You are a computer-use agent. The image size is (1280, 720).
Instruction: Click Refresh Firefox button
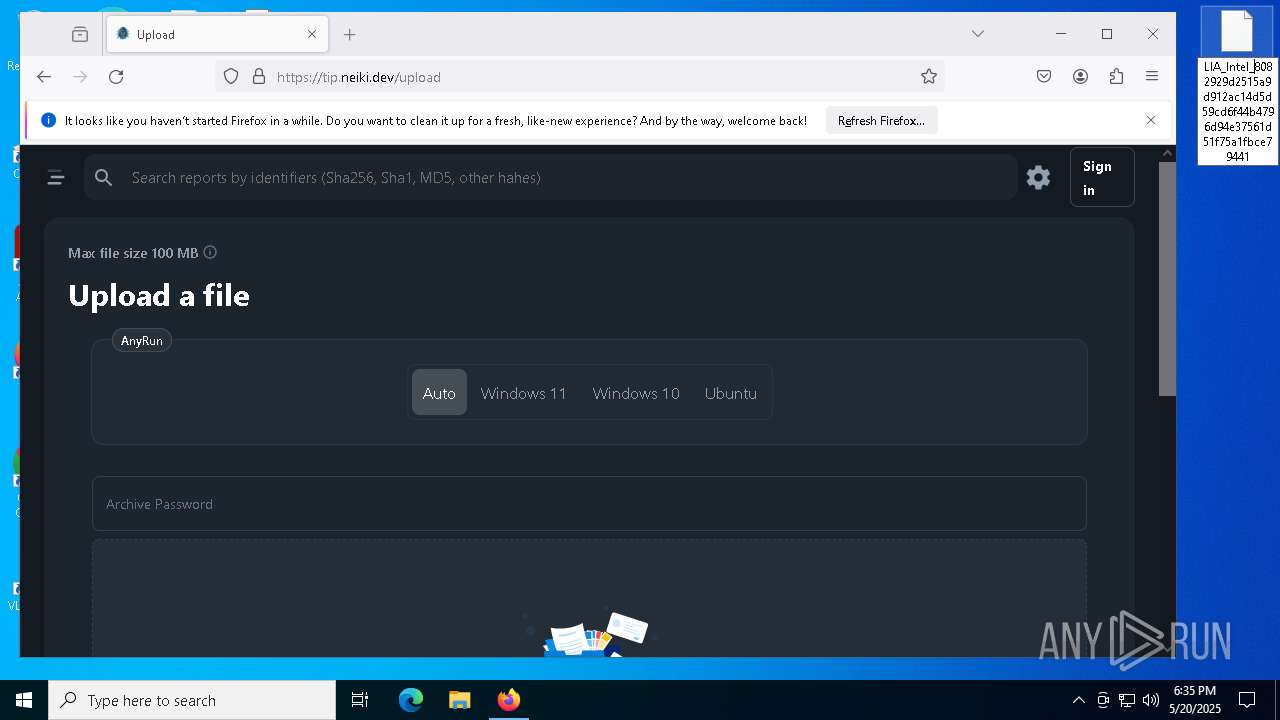point(881,120)
